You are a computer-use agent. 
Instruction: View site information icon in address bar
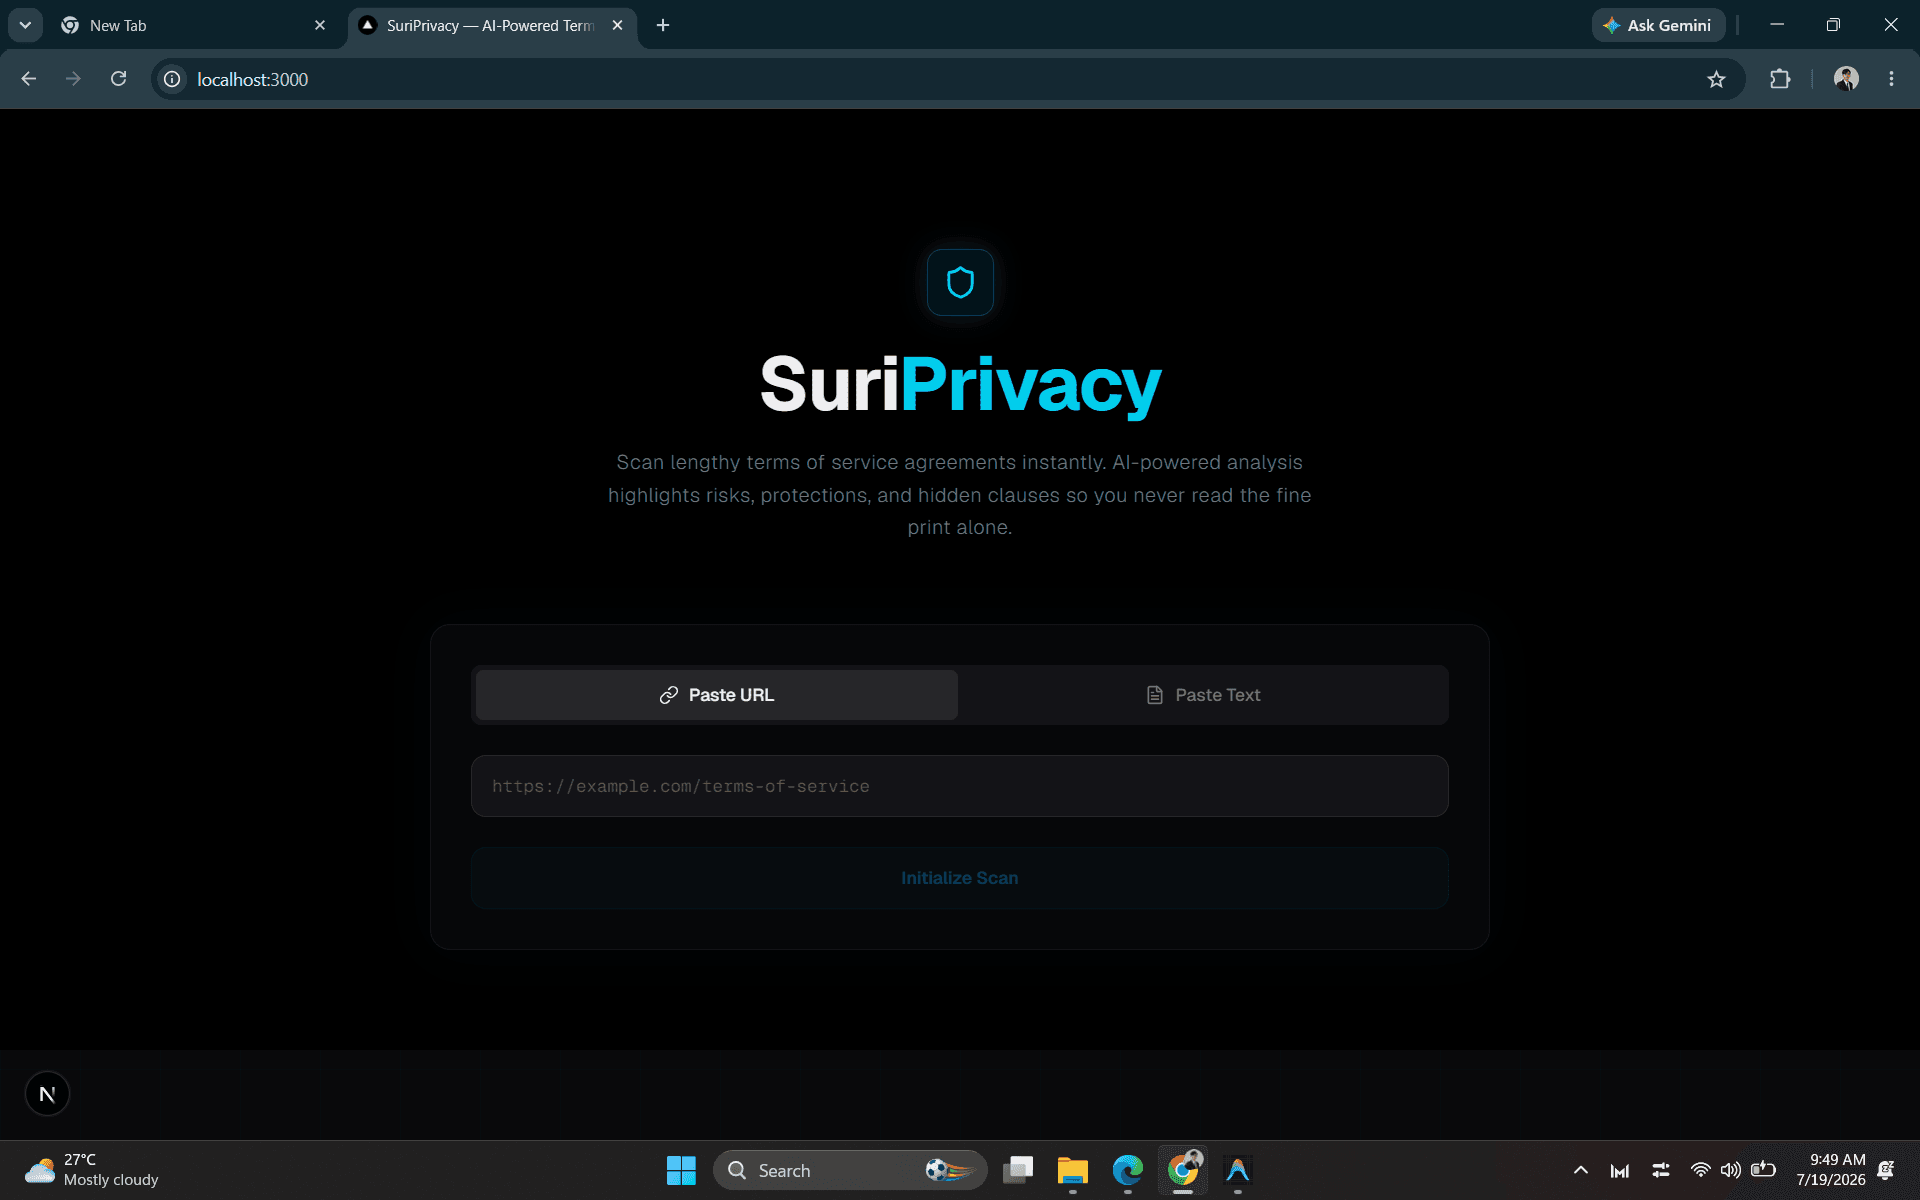pyautogui.click(x=172, y=79)
